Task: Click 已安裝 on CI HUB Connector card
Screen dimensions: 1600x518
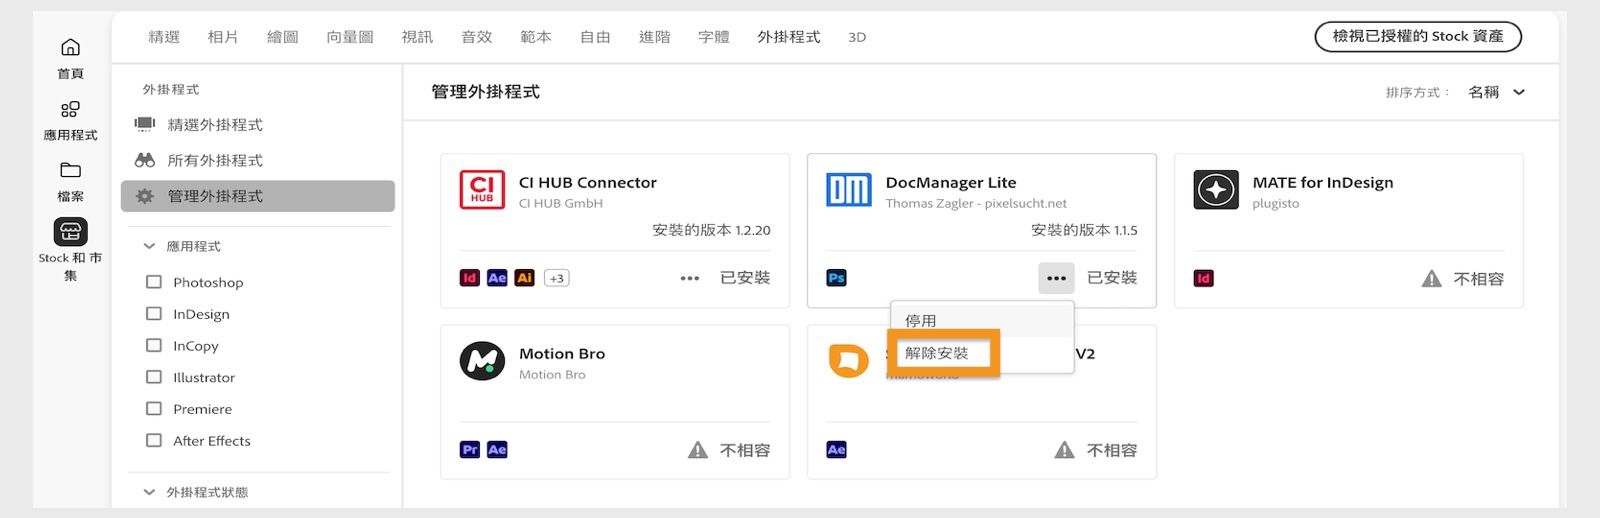Action: [x=745, y=278]
